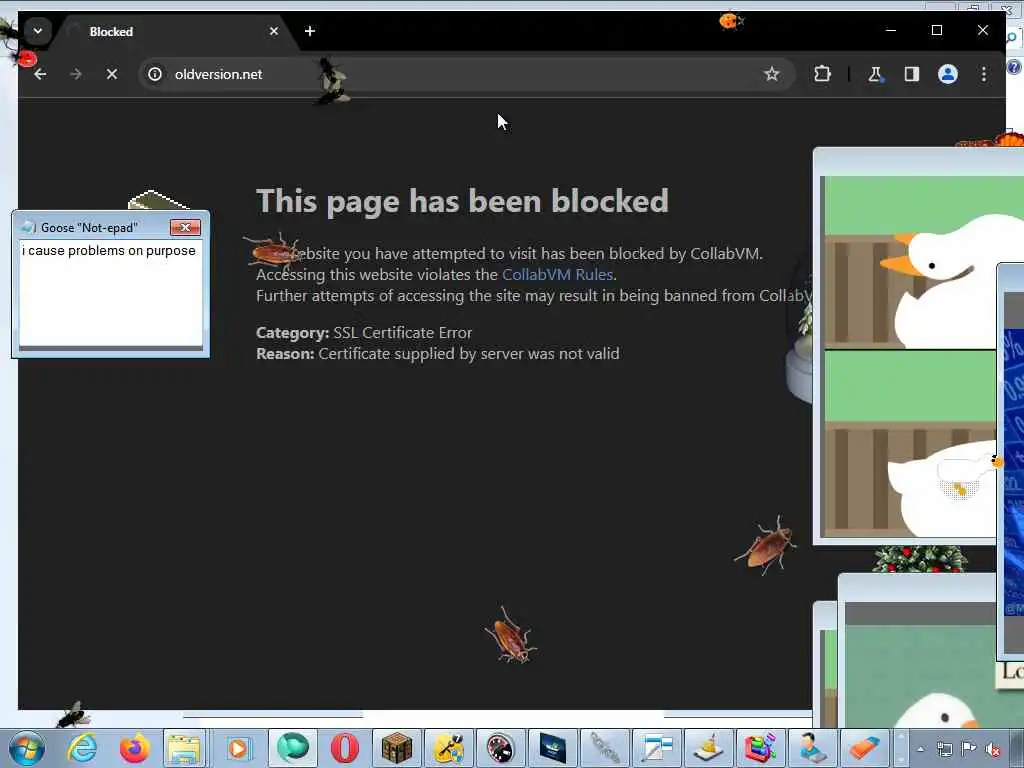The width and height of the screenshot is (1024, 768).
Task: Open the Minecraft crafting table taskbar icon
Action: point(396,748)
